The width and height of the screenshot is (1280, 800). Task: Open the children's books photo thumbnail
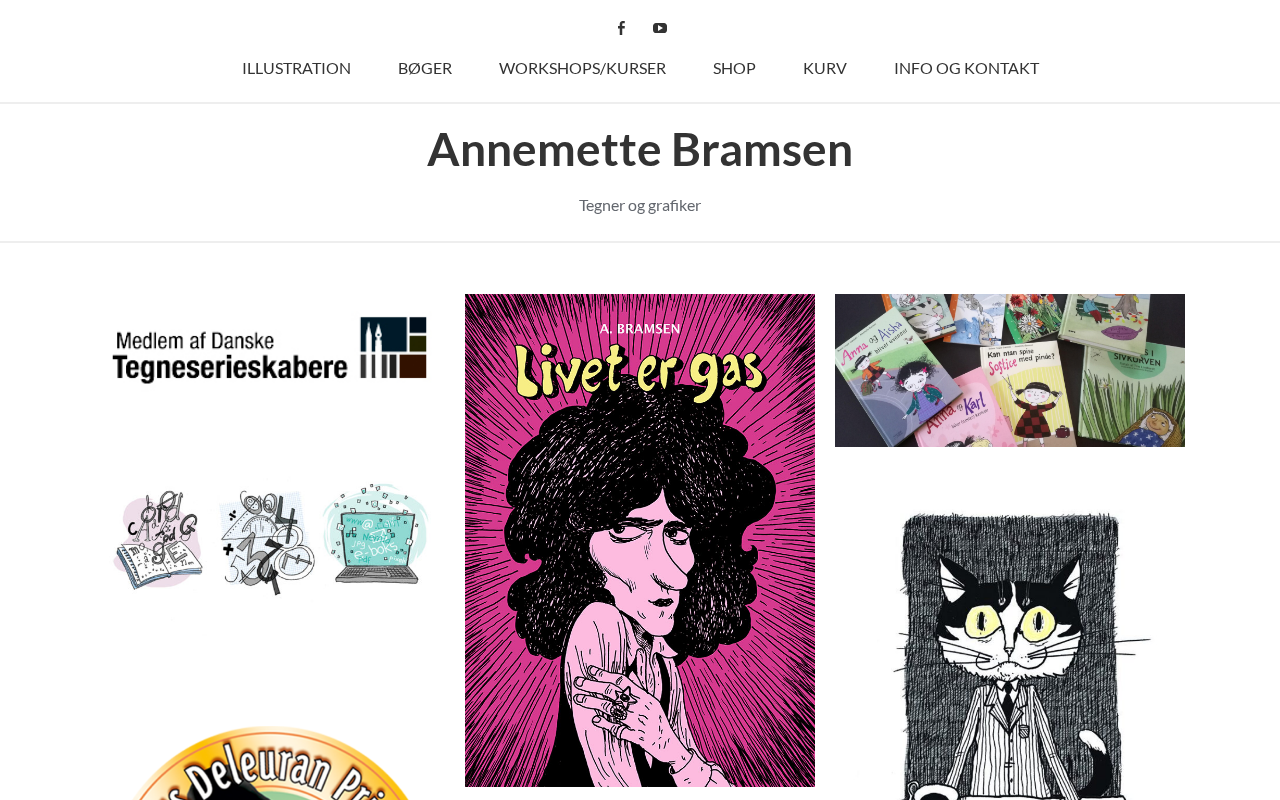click(1010, 370)
